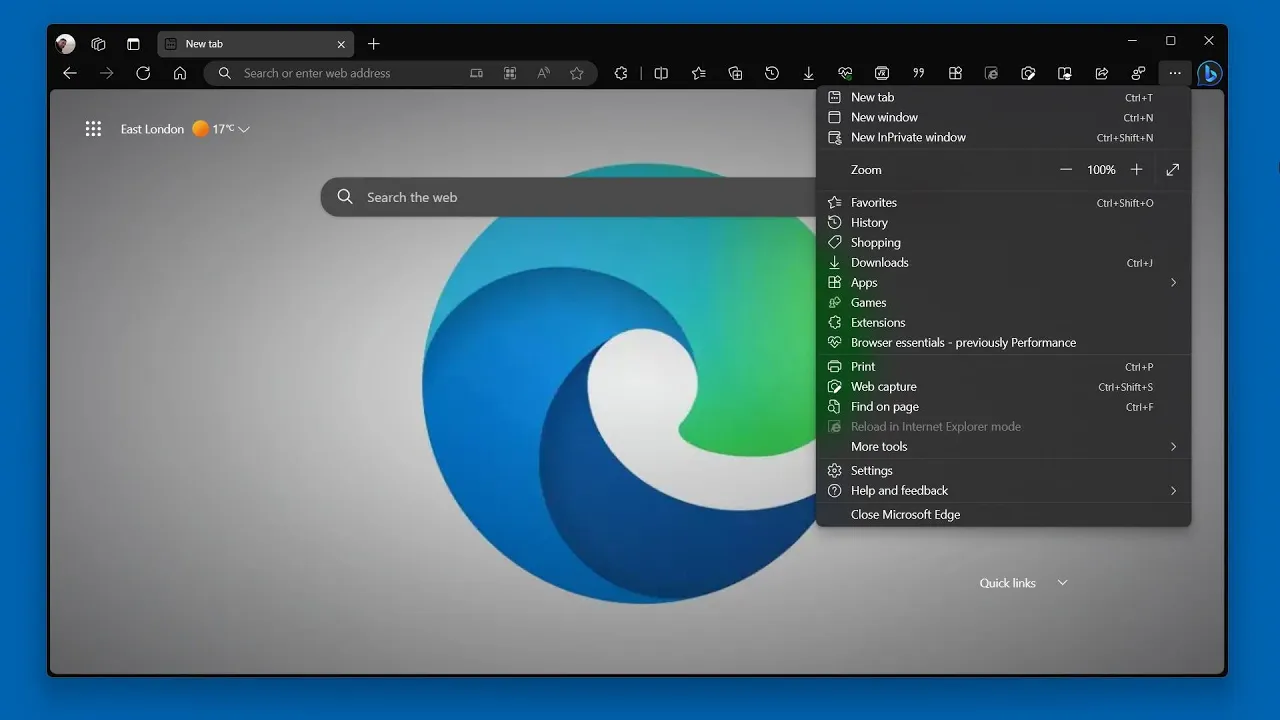Close the Settings and more ellipsis menu

tap(1175, 73)
